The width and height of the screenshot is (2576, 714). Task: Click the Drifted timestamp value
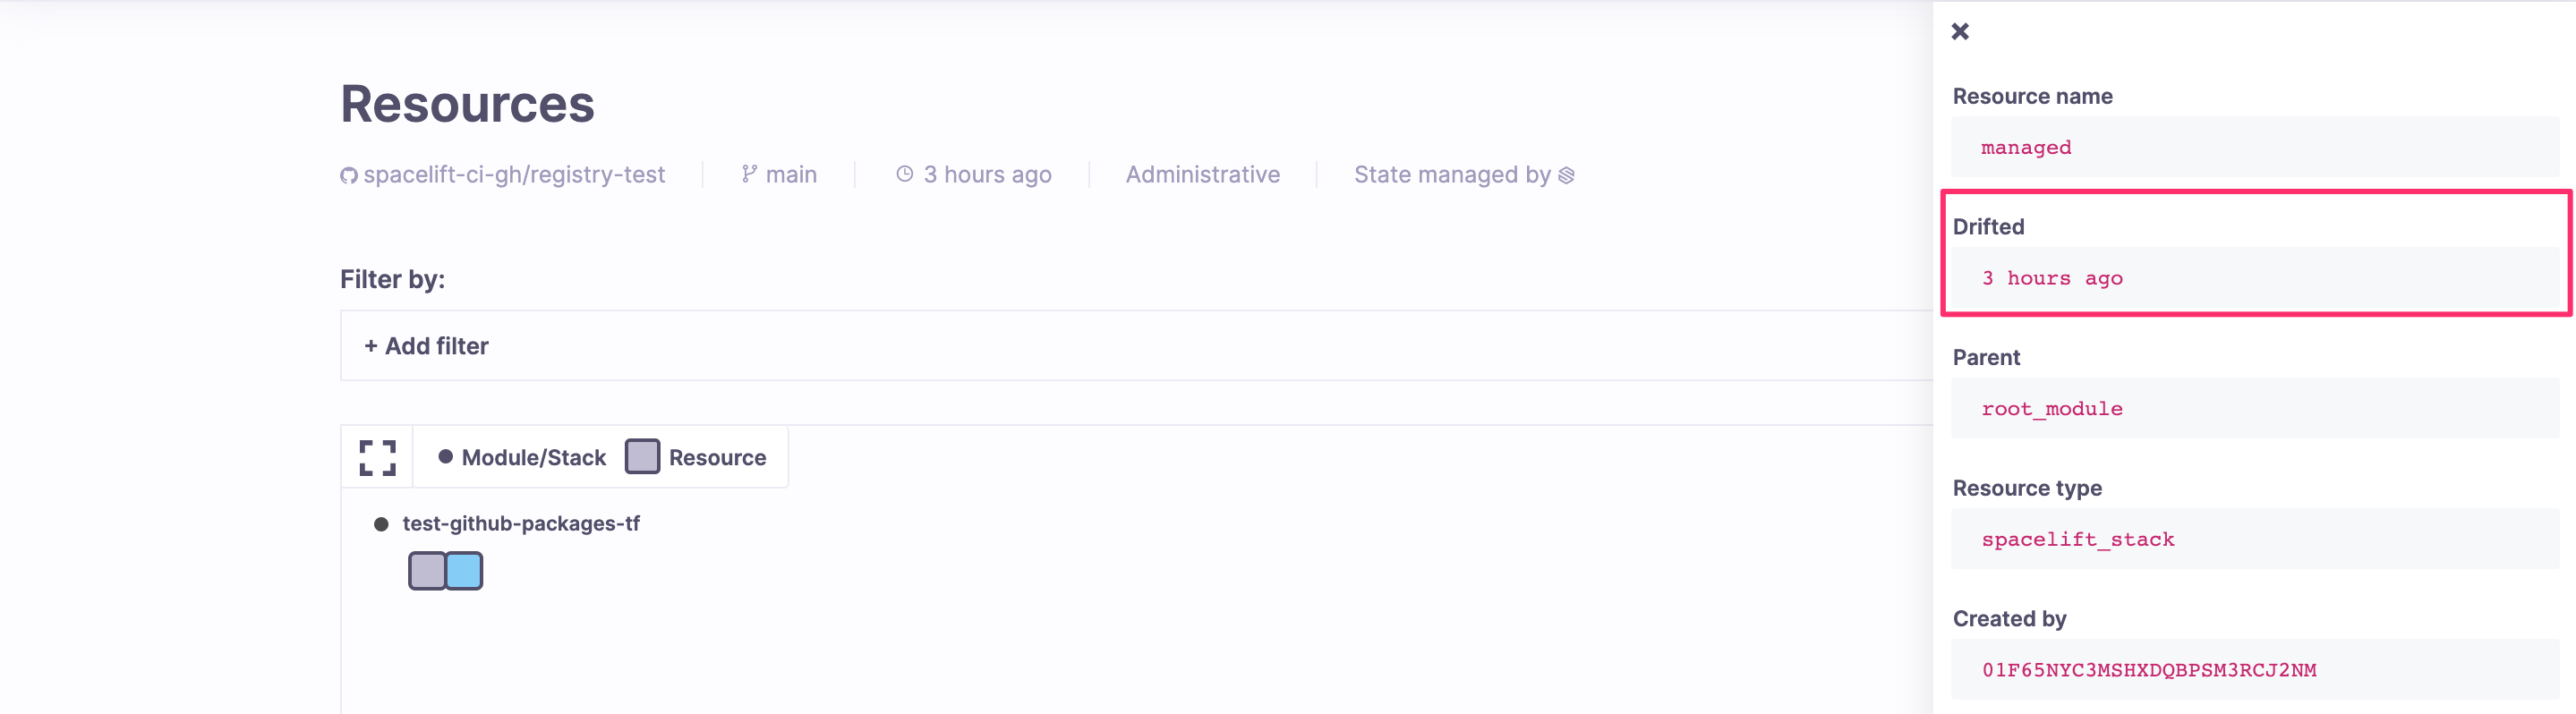2052,278
